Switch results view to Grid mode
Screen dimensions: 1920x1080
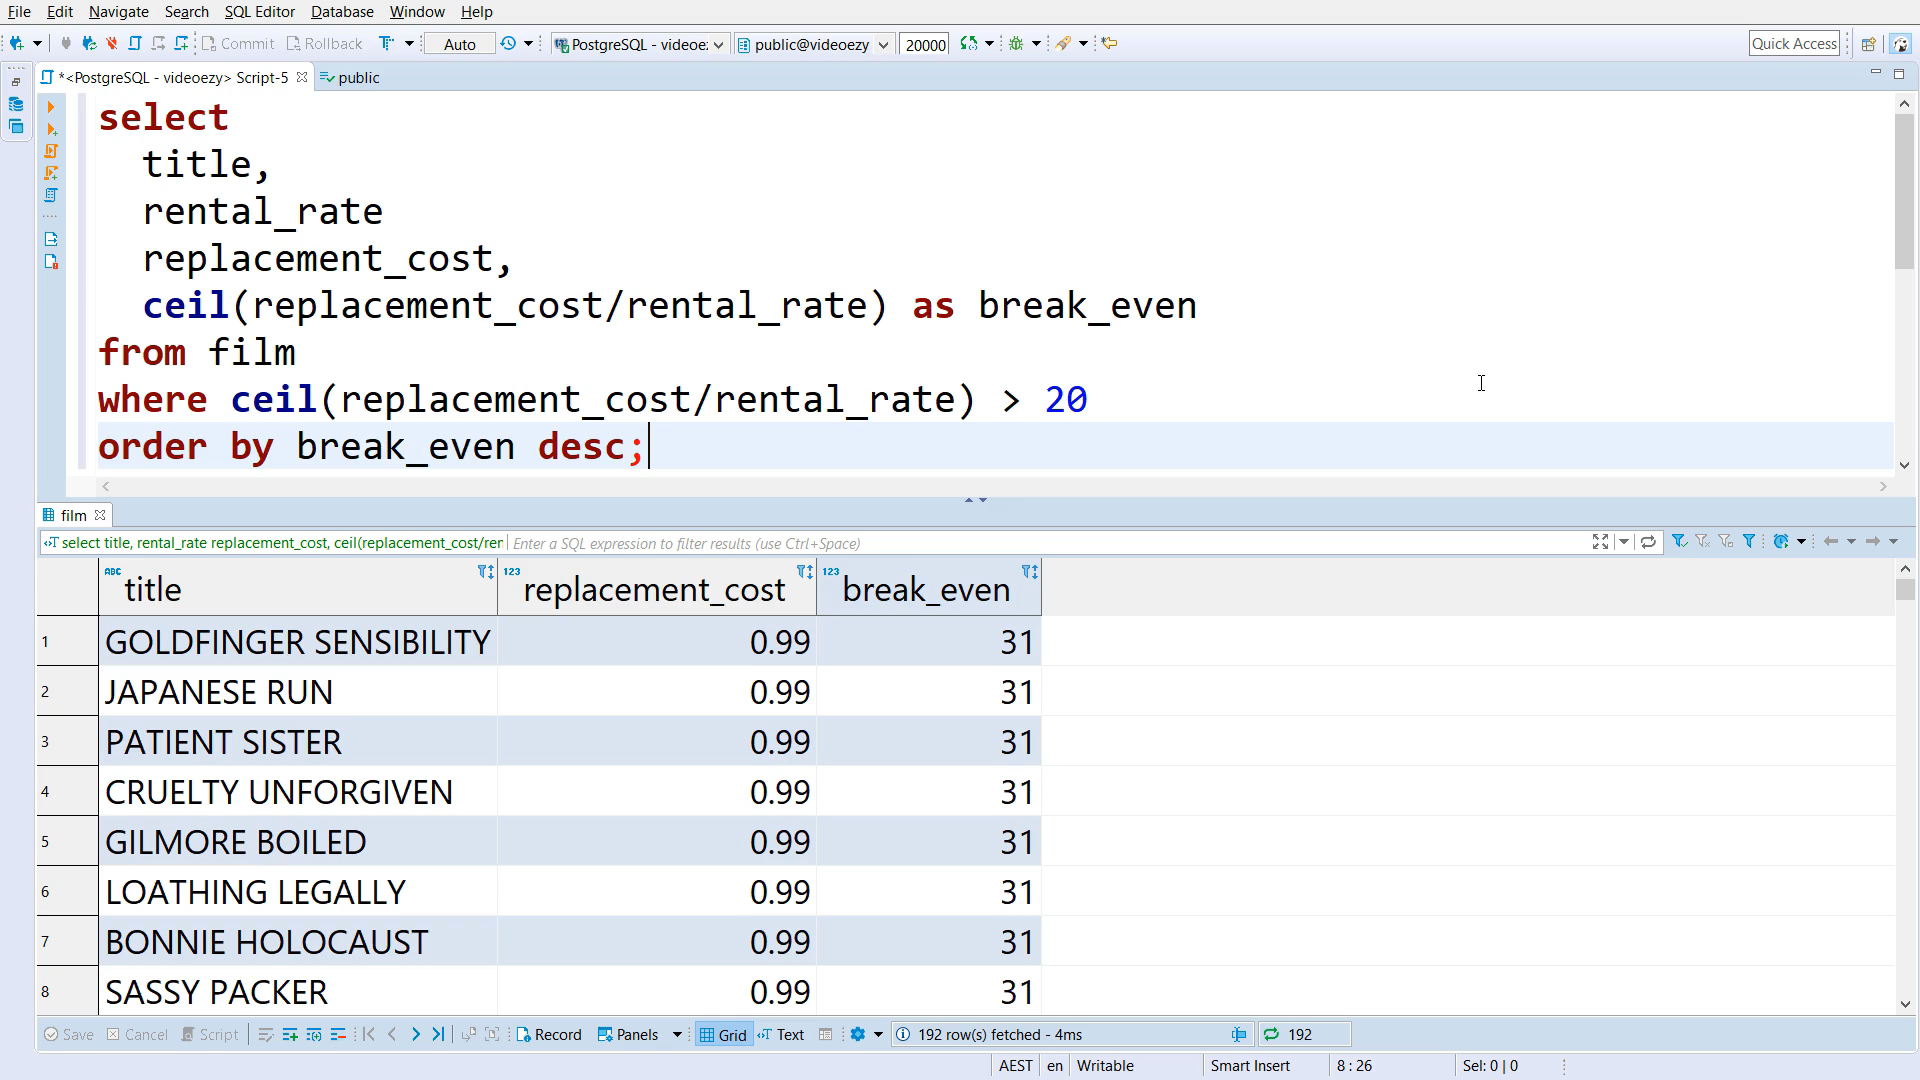click(723, 1035)
